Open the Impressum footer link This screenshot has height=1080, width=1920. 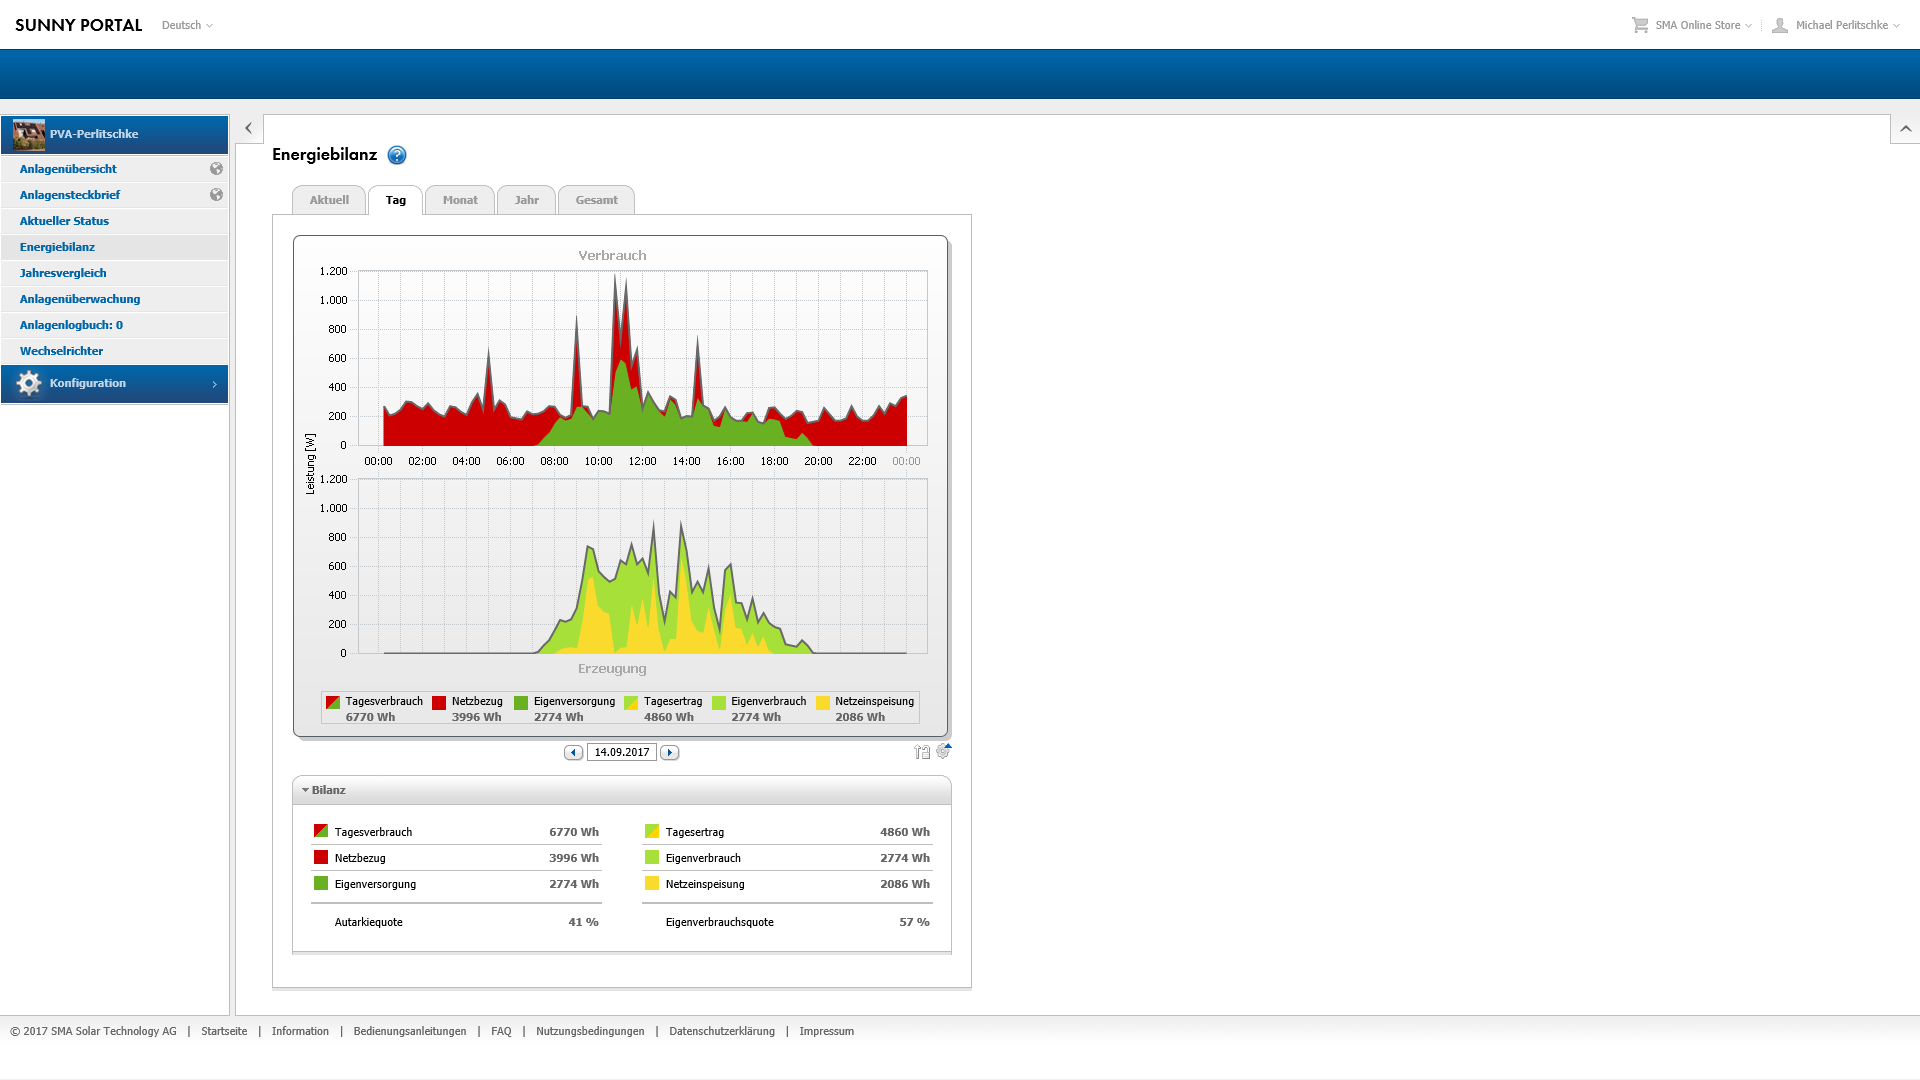tap(826, 1031)
